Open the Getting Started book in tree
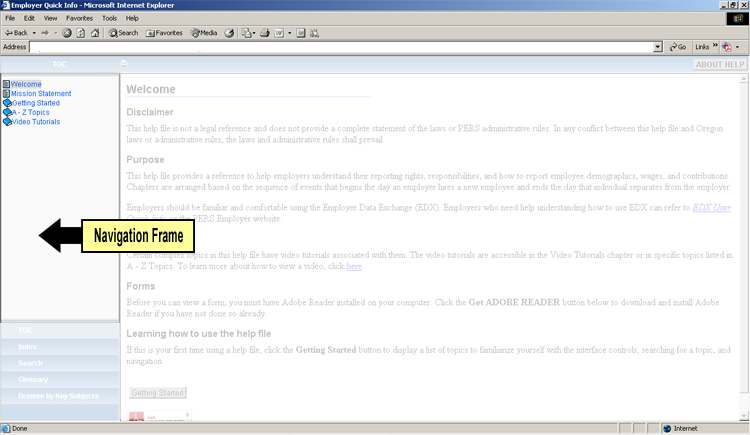The height and width of the screenshot is (435, 750). tap(35, 103)
